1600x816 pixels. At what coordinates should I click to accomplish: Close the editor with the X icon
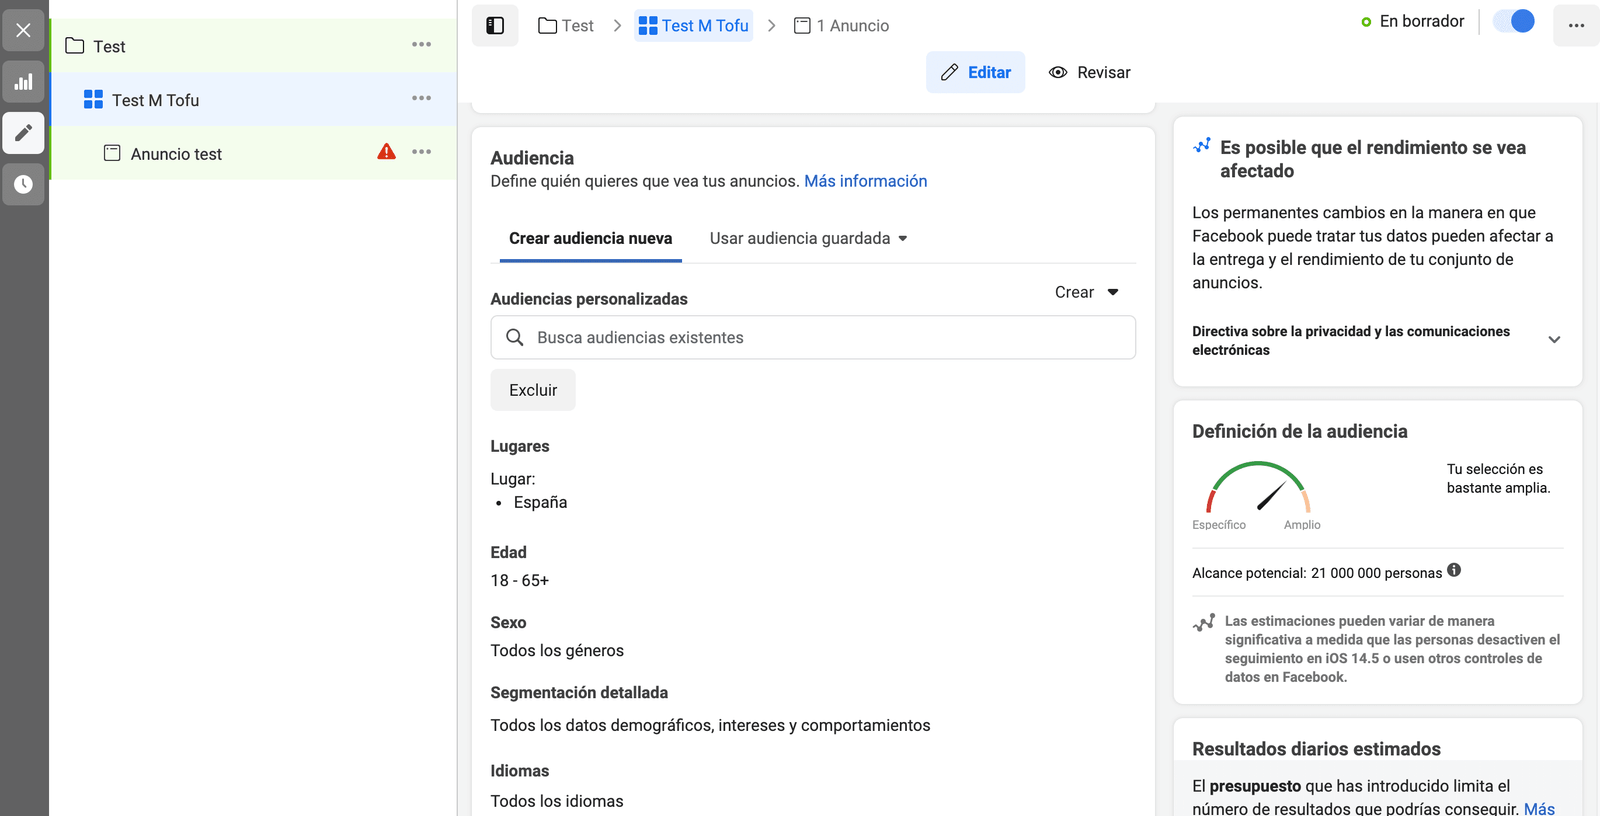[x=23, y=30]
